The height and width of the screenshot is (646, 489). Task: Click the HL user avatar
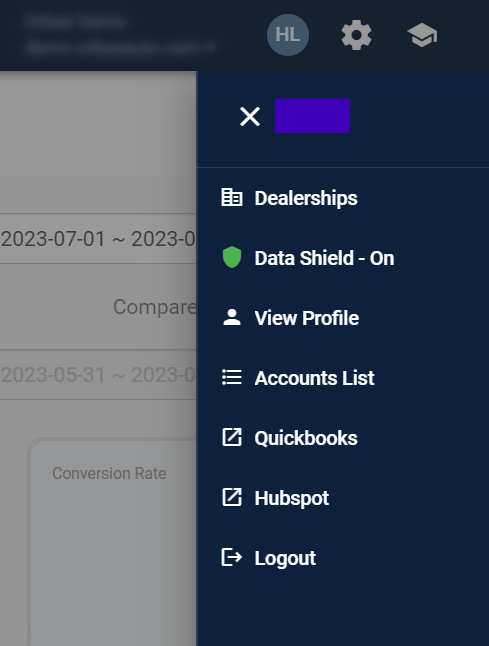click(288, 35)
